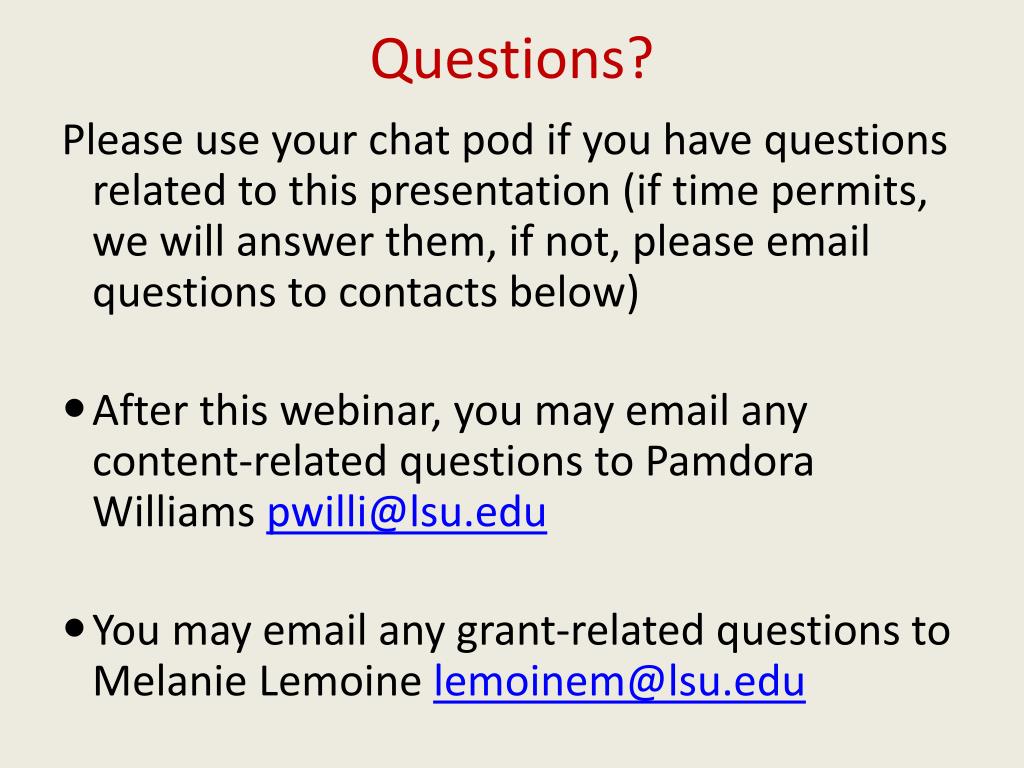The height and width of the screenshot is (768, 1024).
Task: Click the words '(if time permits,'
Action: [x=775, y=191]
